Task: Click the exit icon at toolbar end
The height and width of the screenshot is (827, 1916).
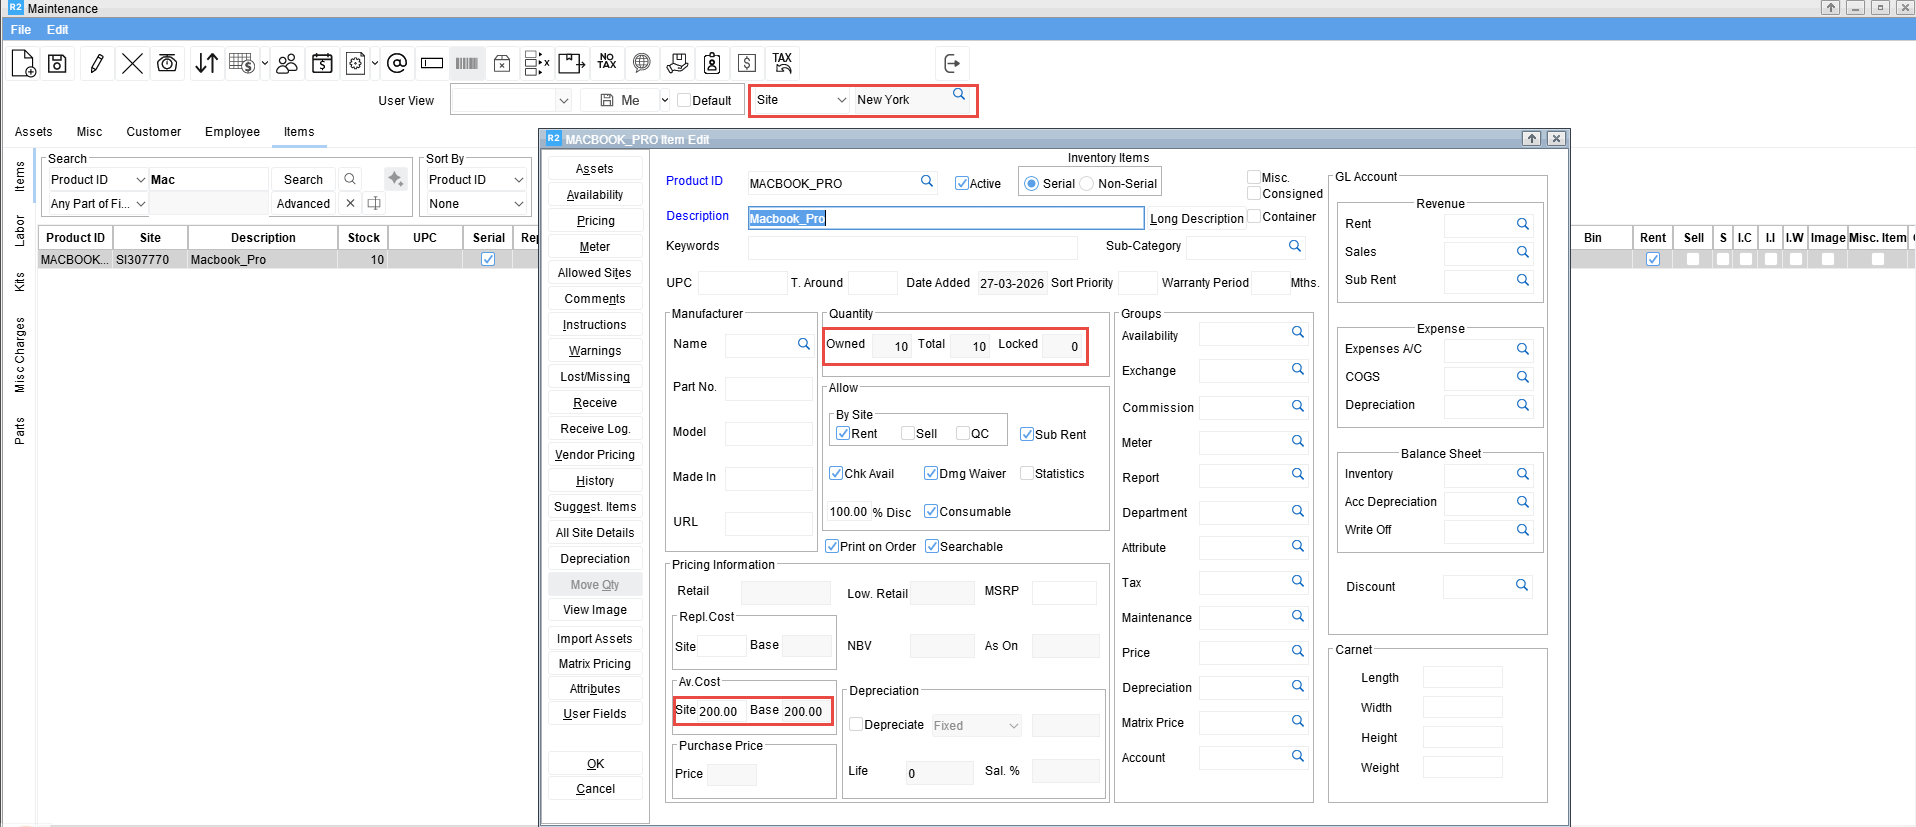Action: point(952,64)
